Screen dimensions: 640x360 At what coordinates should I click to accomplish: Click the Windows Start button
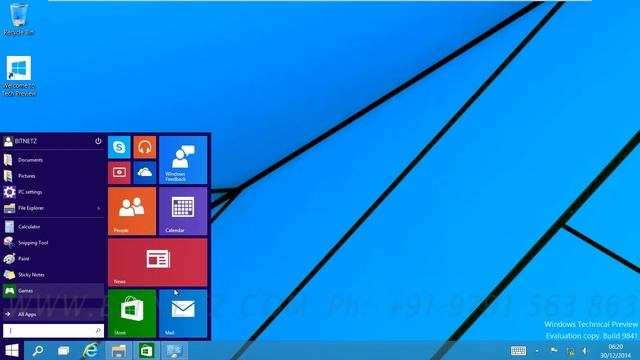click(x=11, y=351)
